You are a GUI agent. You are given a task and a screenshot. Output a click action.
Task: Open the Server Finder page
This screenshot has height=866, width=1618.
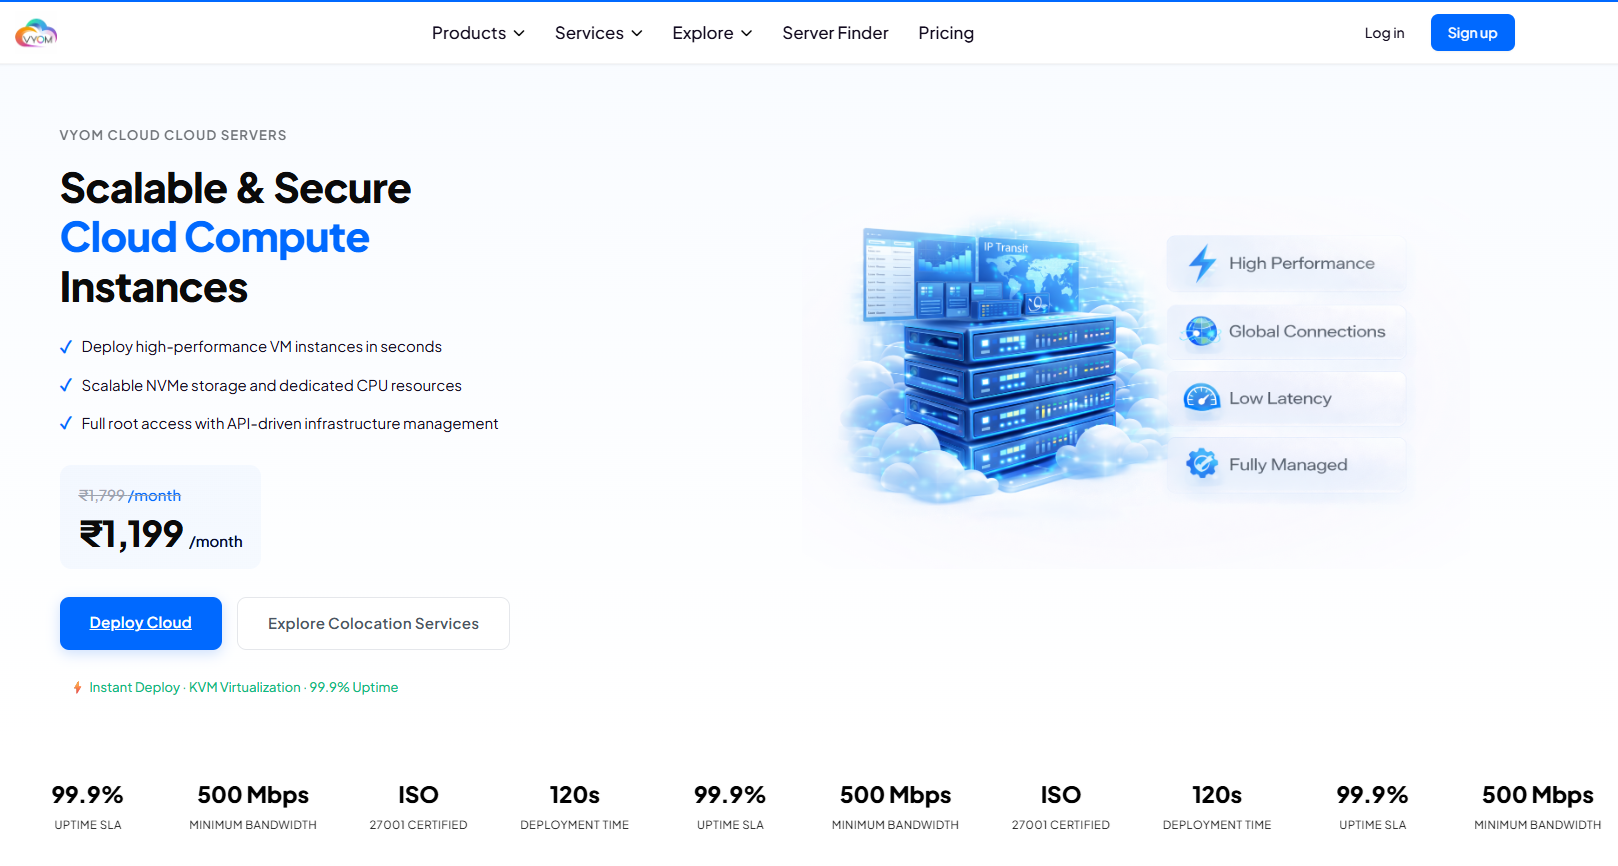point(835,33)
